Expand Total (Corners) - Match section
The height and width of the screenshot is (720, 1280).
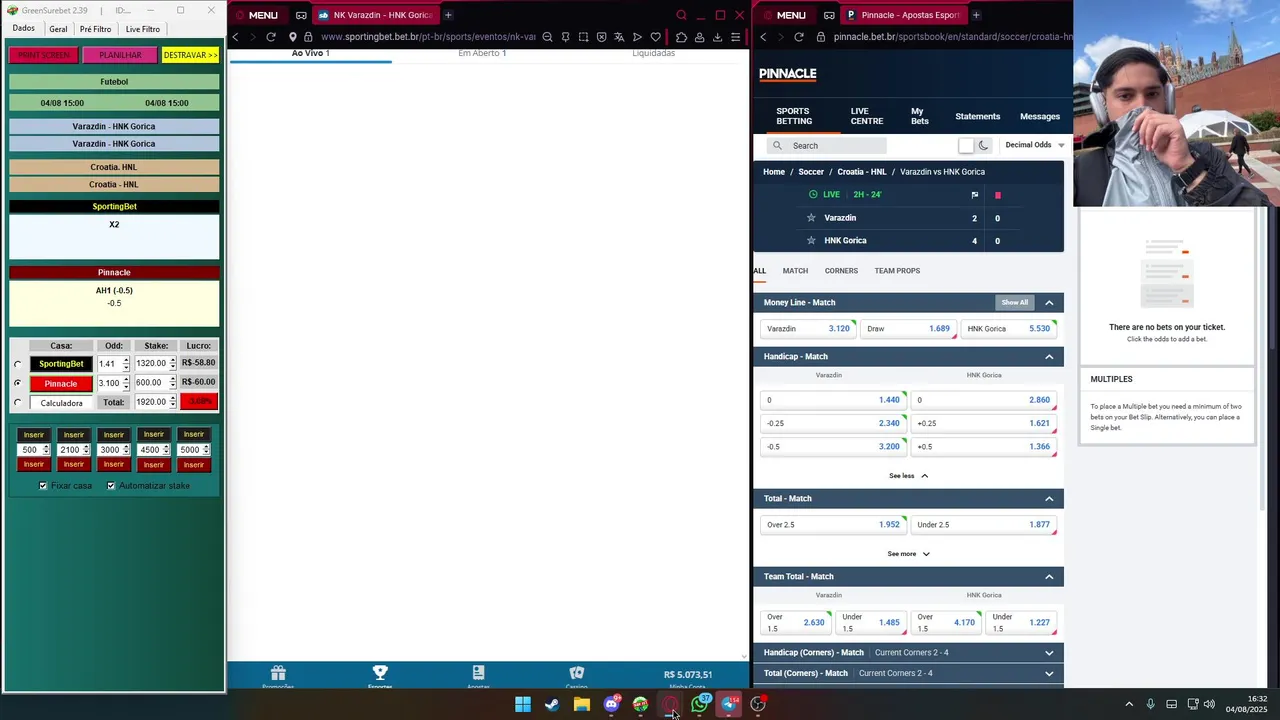pyautogui.click(x=1049, y=674)
